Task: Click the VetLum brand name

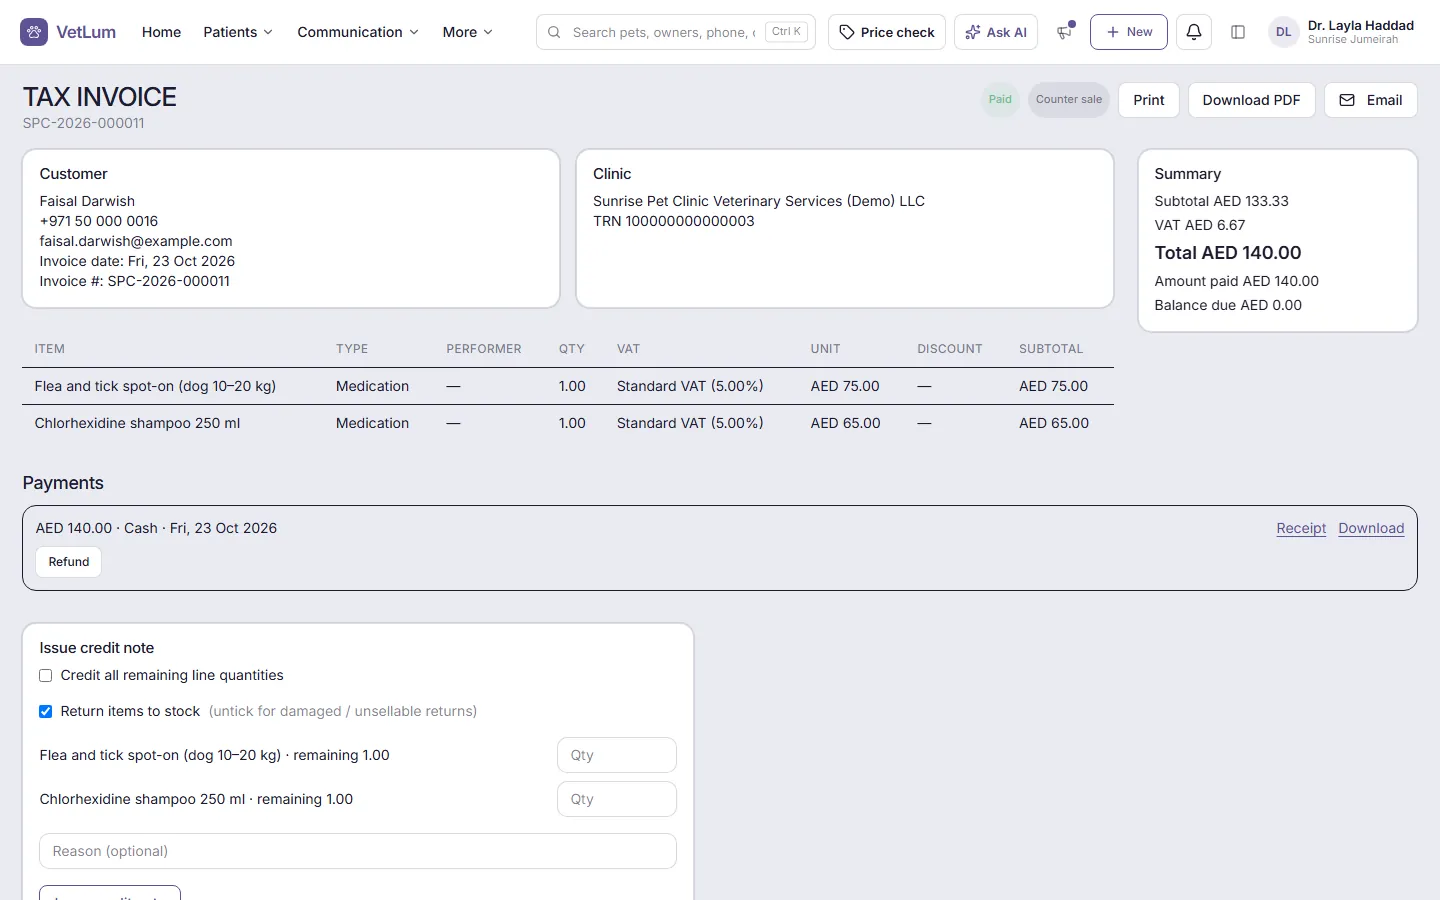Action: 86,32
